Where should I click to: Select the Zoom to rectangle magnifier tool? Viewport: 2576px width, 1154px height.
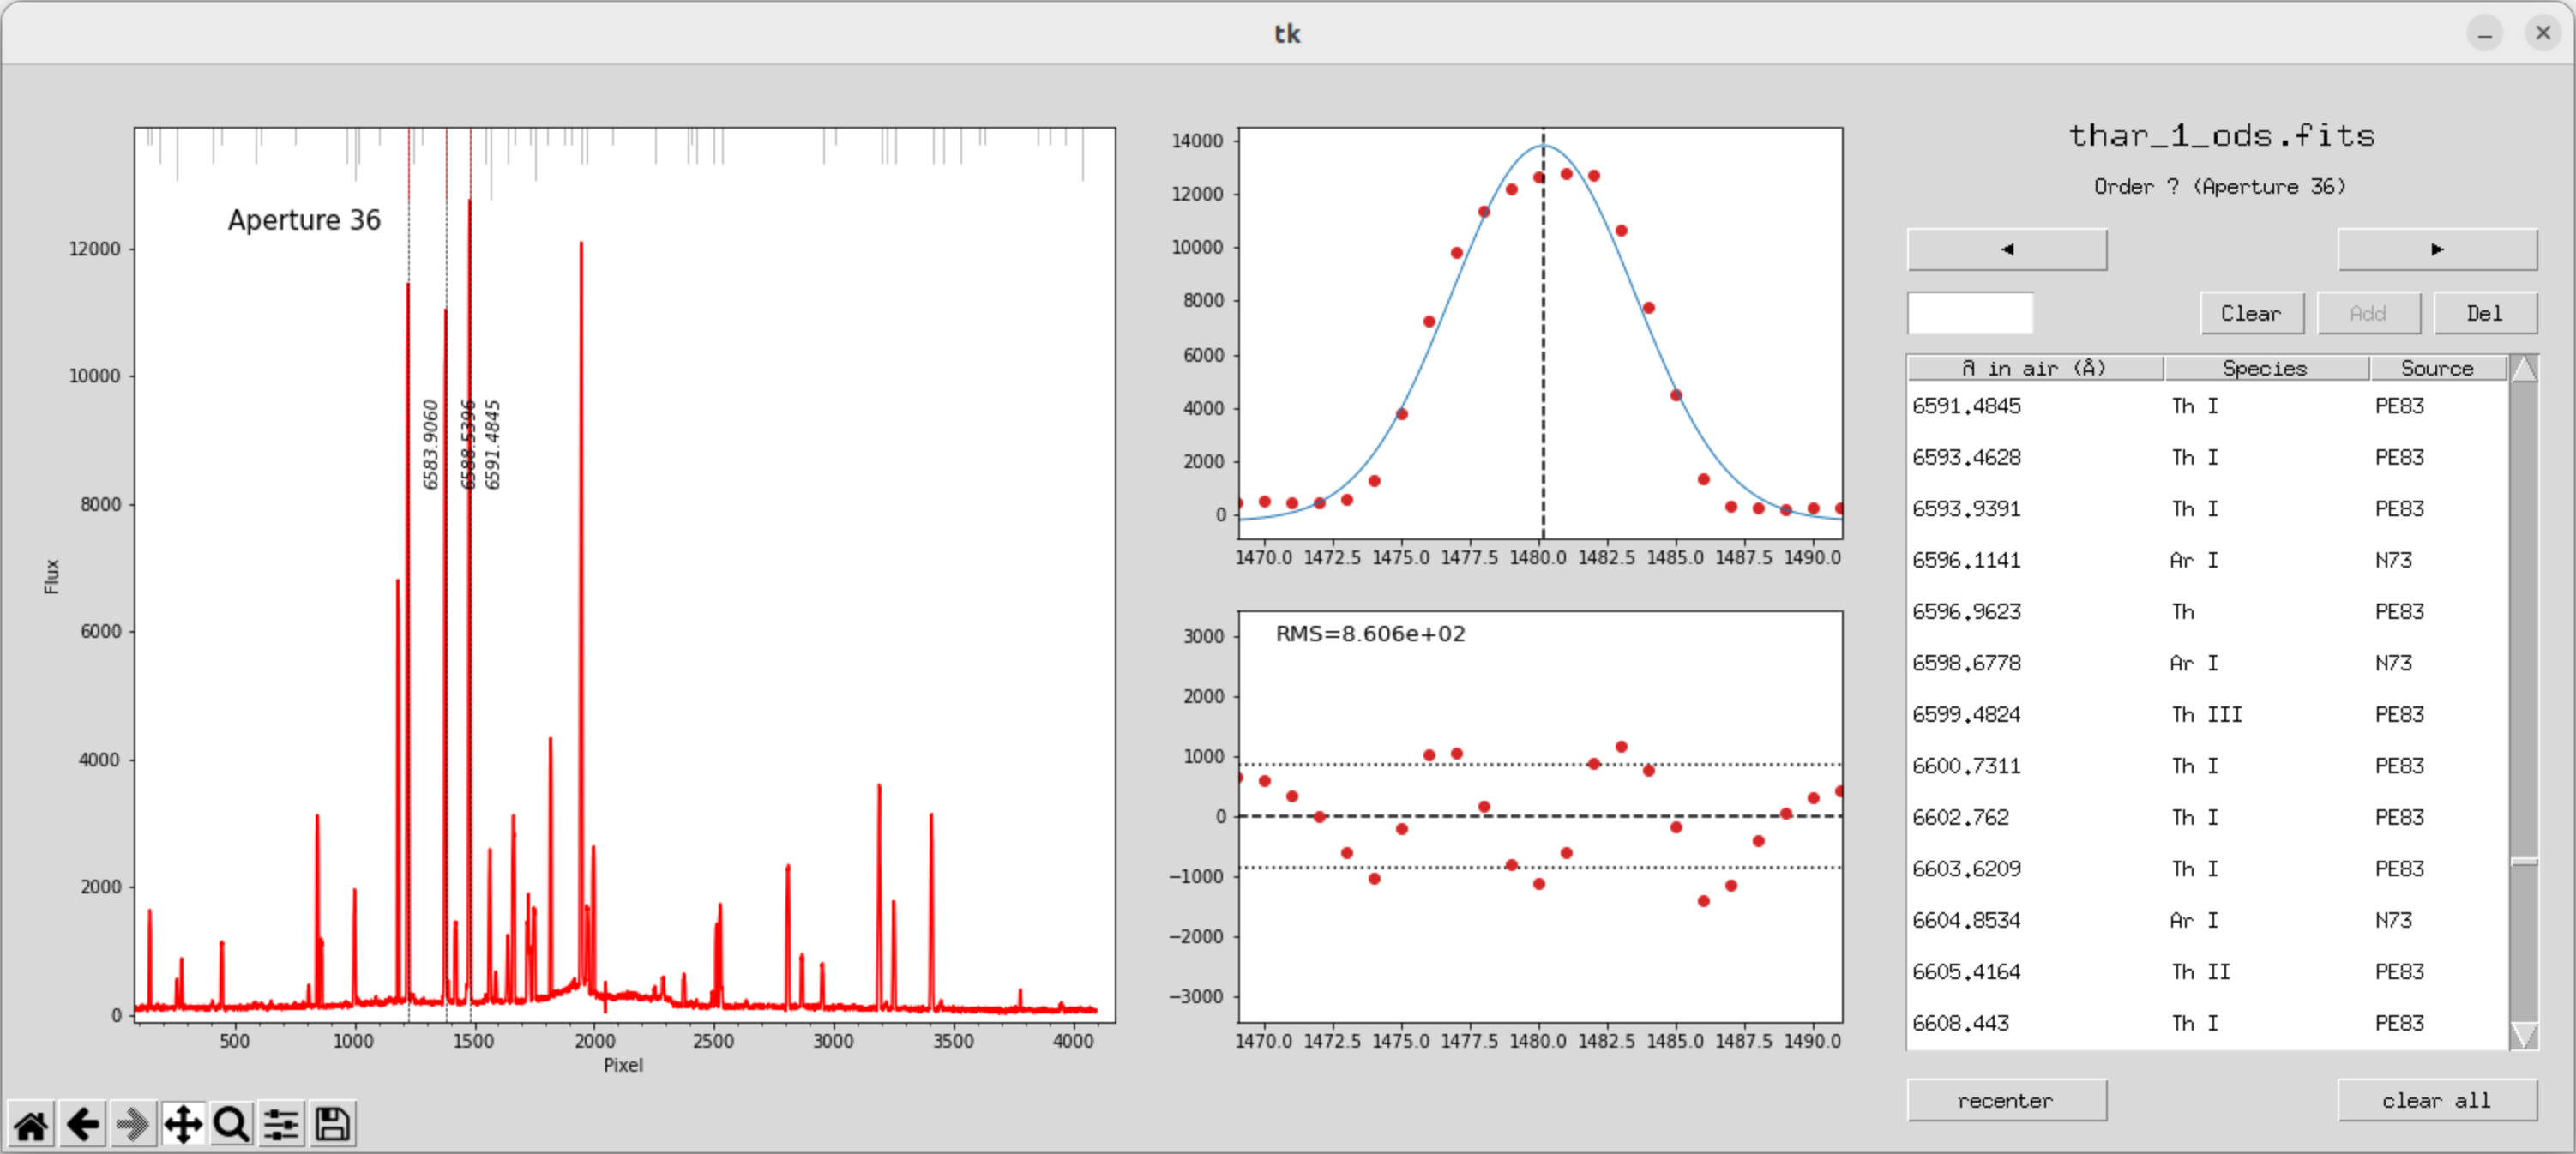pyautogui.click(x=232, y=1125)
